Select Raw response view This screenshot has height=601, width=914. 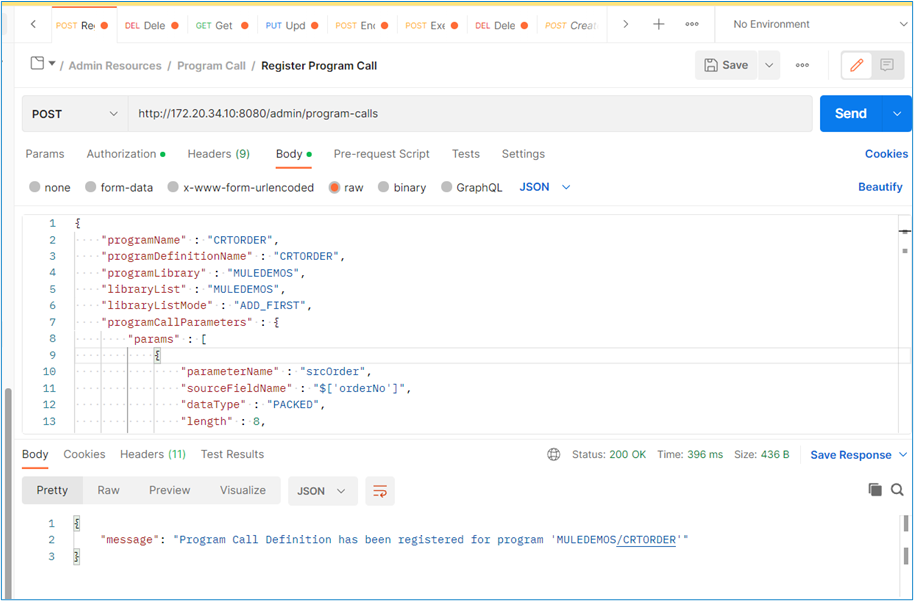(x=108, y=490)
